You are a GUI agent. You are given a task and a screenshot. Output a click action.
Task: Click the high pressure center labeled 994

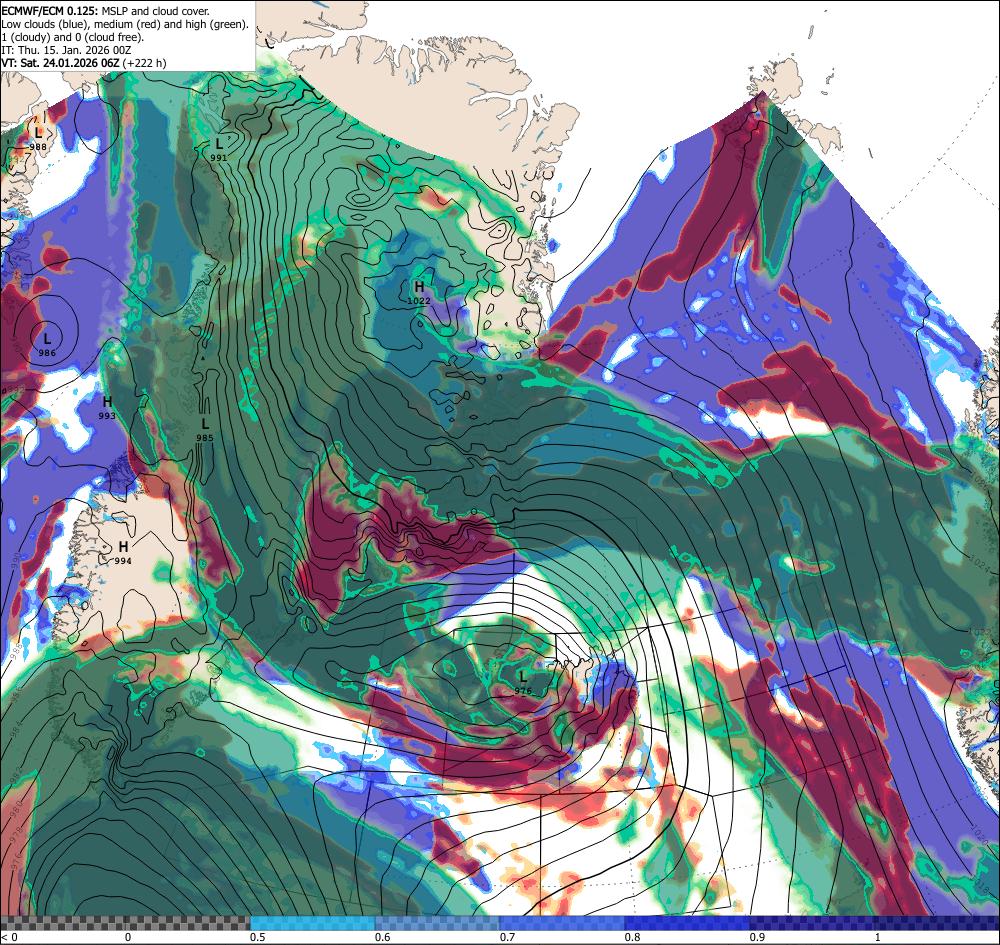click(x=123, y=552)
